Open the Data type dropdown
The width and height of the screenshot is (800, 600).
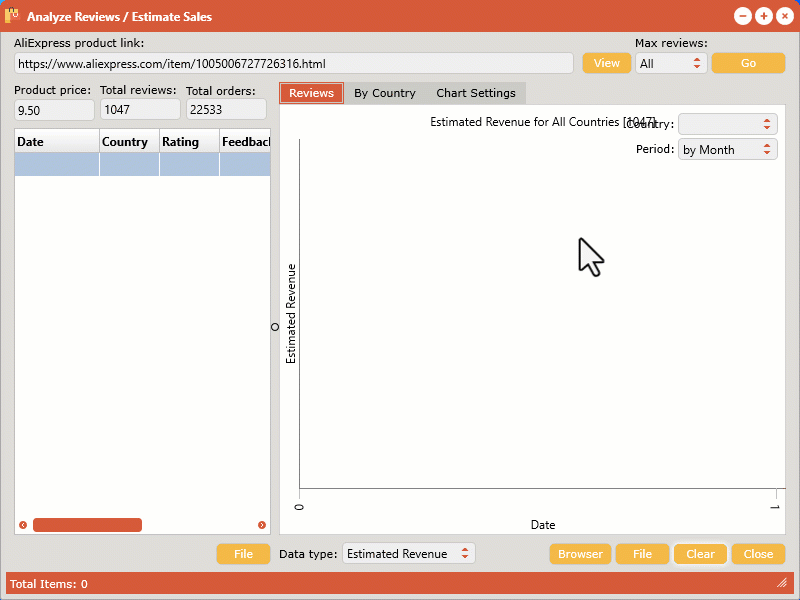point(408,554)
